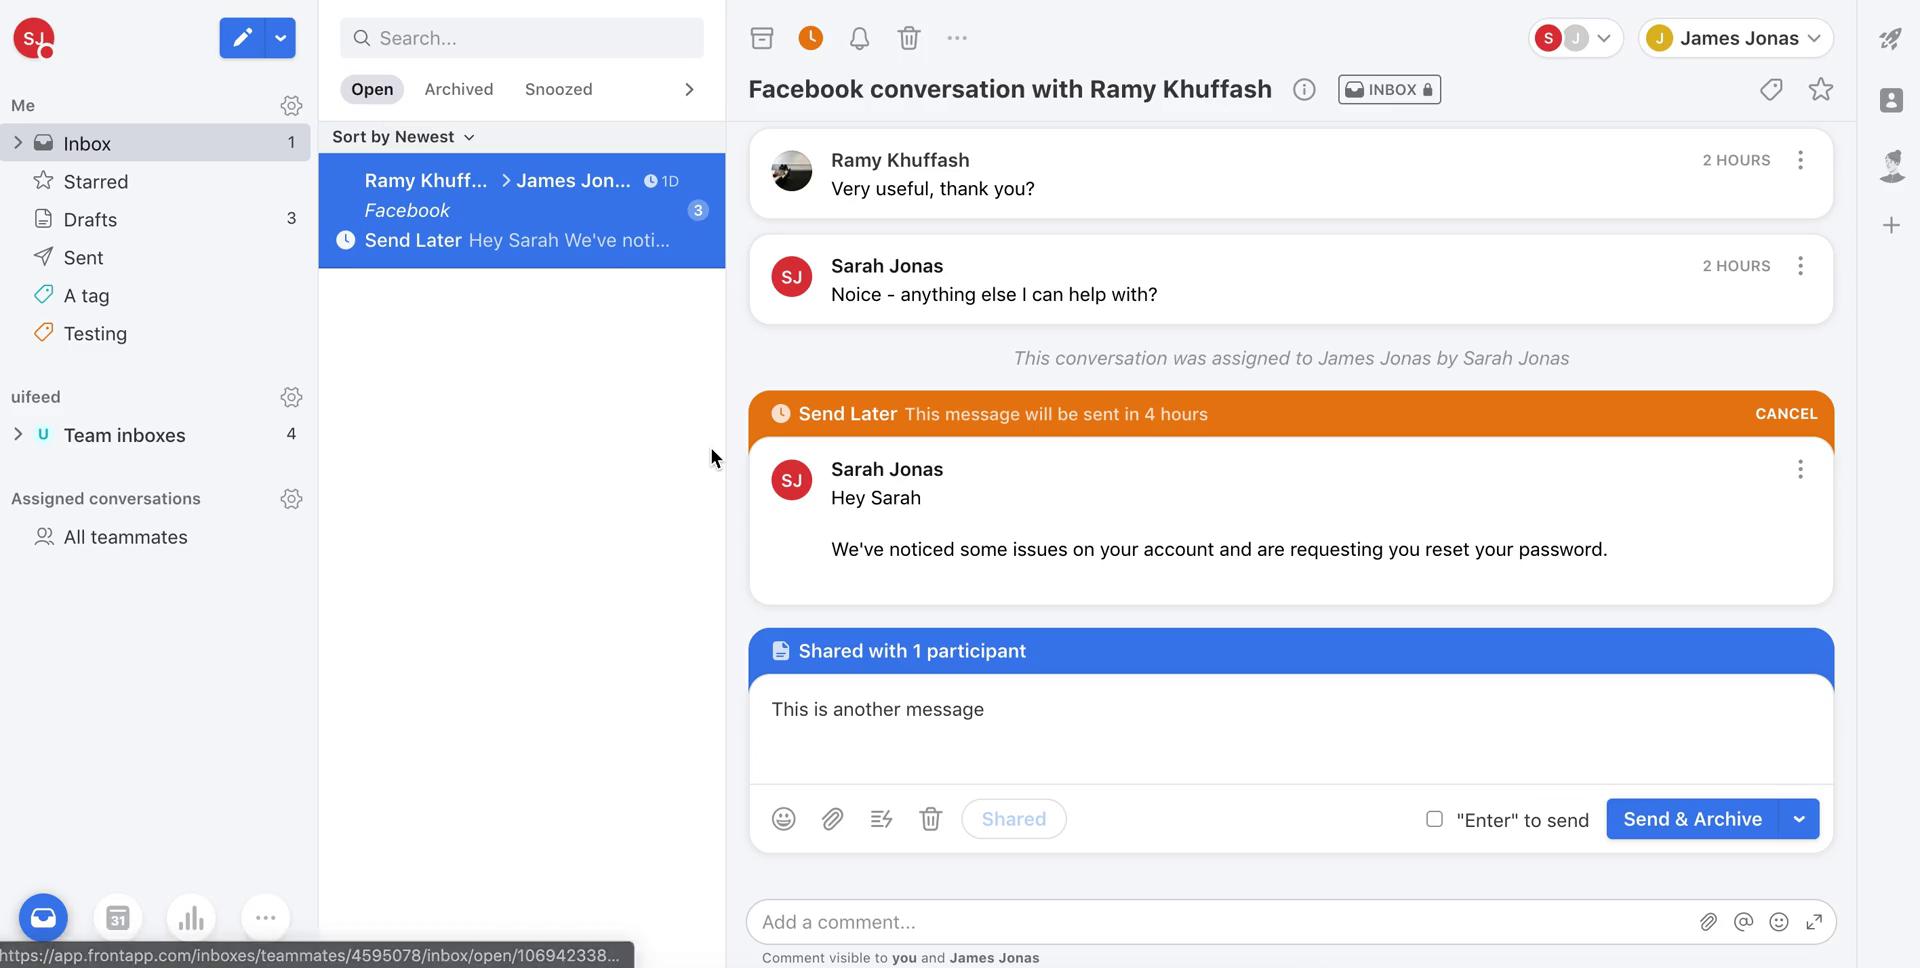Image resolution: width=1920 pixels, height=968 pixels.
Task: Click the draft text This is another message
Action: 877,709
